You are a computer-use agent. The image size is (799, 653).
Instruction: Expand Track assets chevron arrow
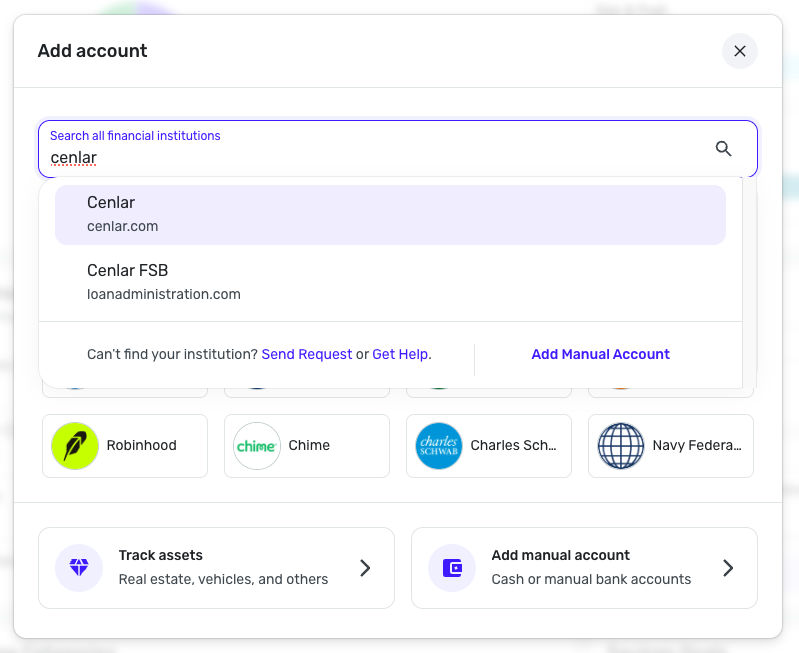[x=365, y=568]
